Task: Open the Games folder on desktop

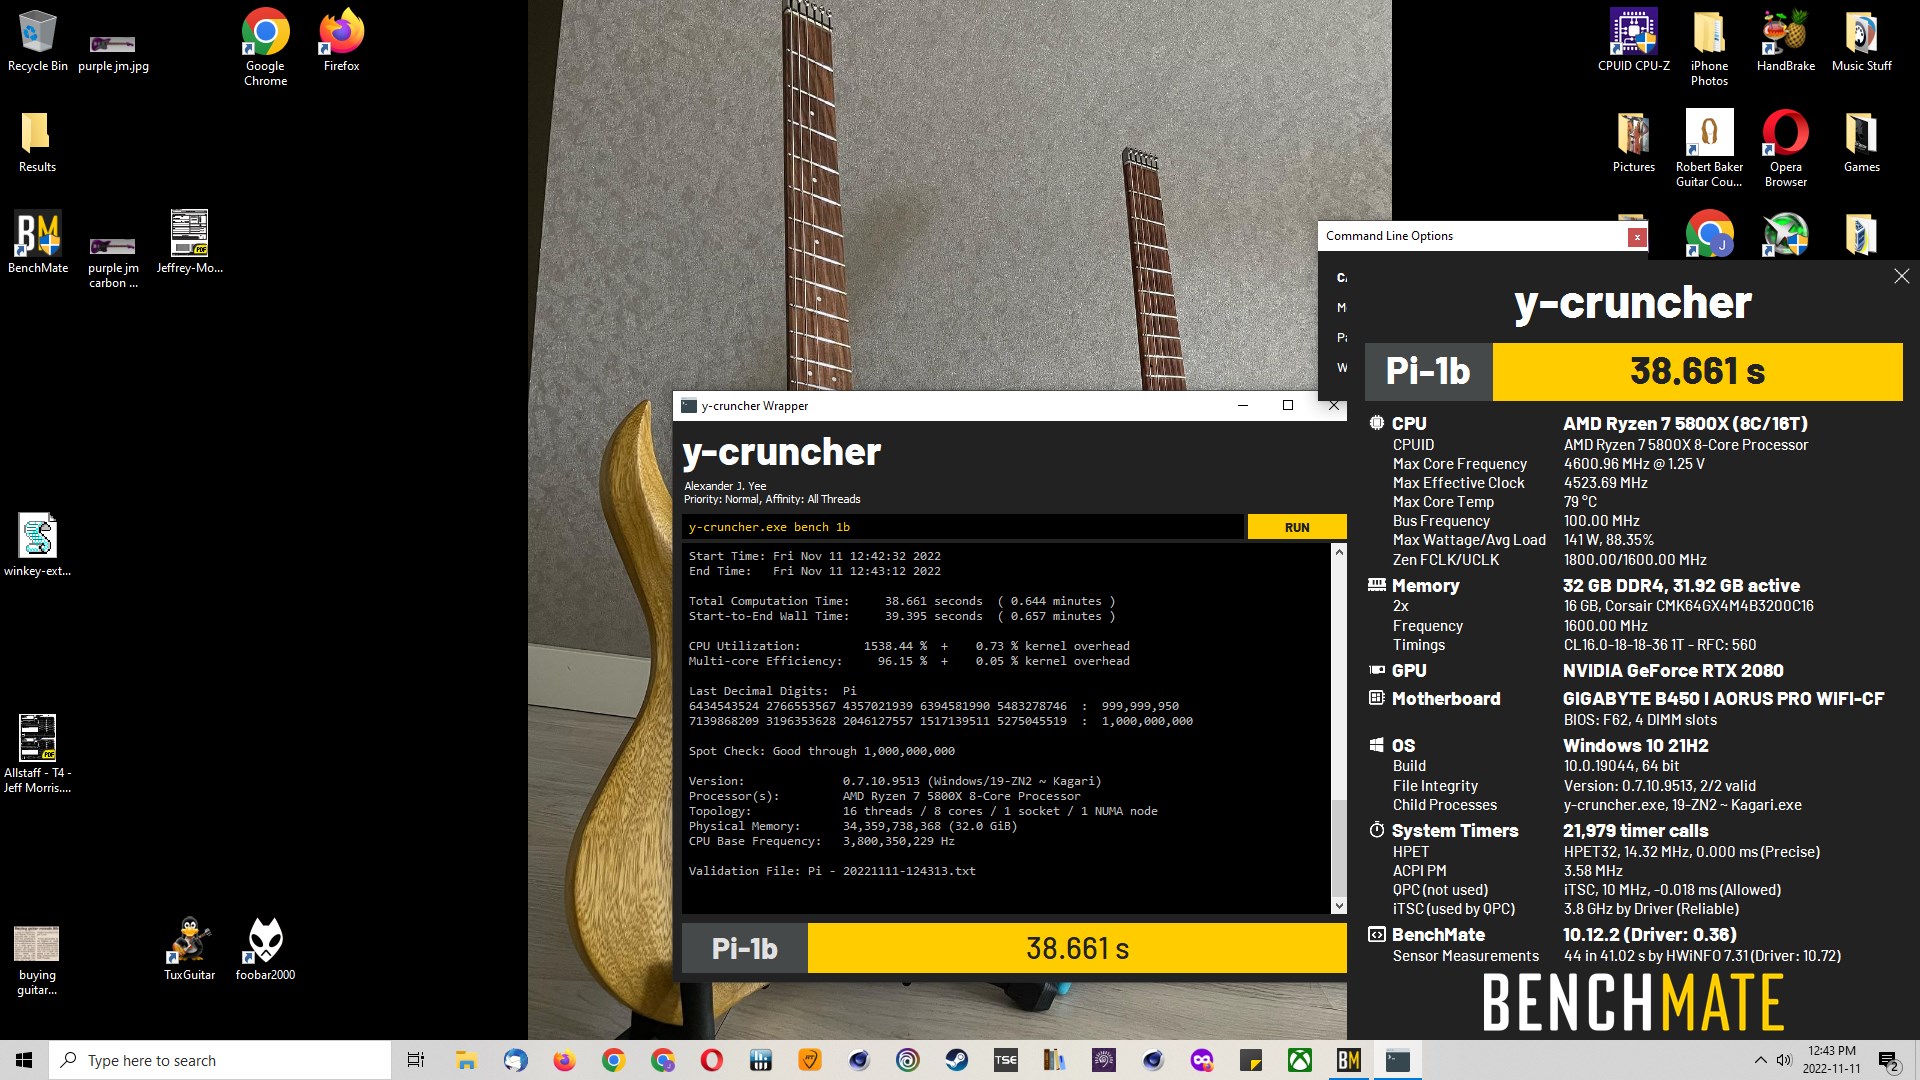Action: [x=1861, y=142]
